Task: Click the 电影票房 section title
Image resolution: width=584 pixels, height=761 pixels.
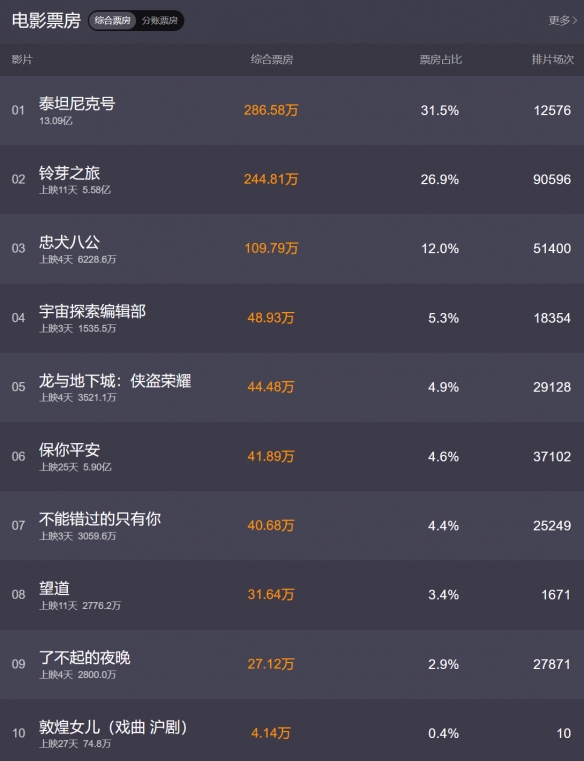Action: [46, 20]
